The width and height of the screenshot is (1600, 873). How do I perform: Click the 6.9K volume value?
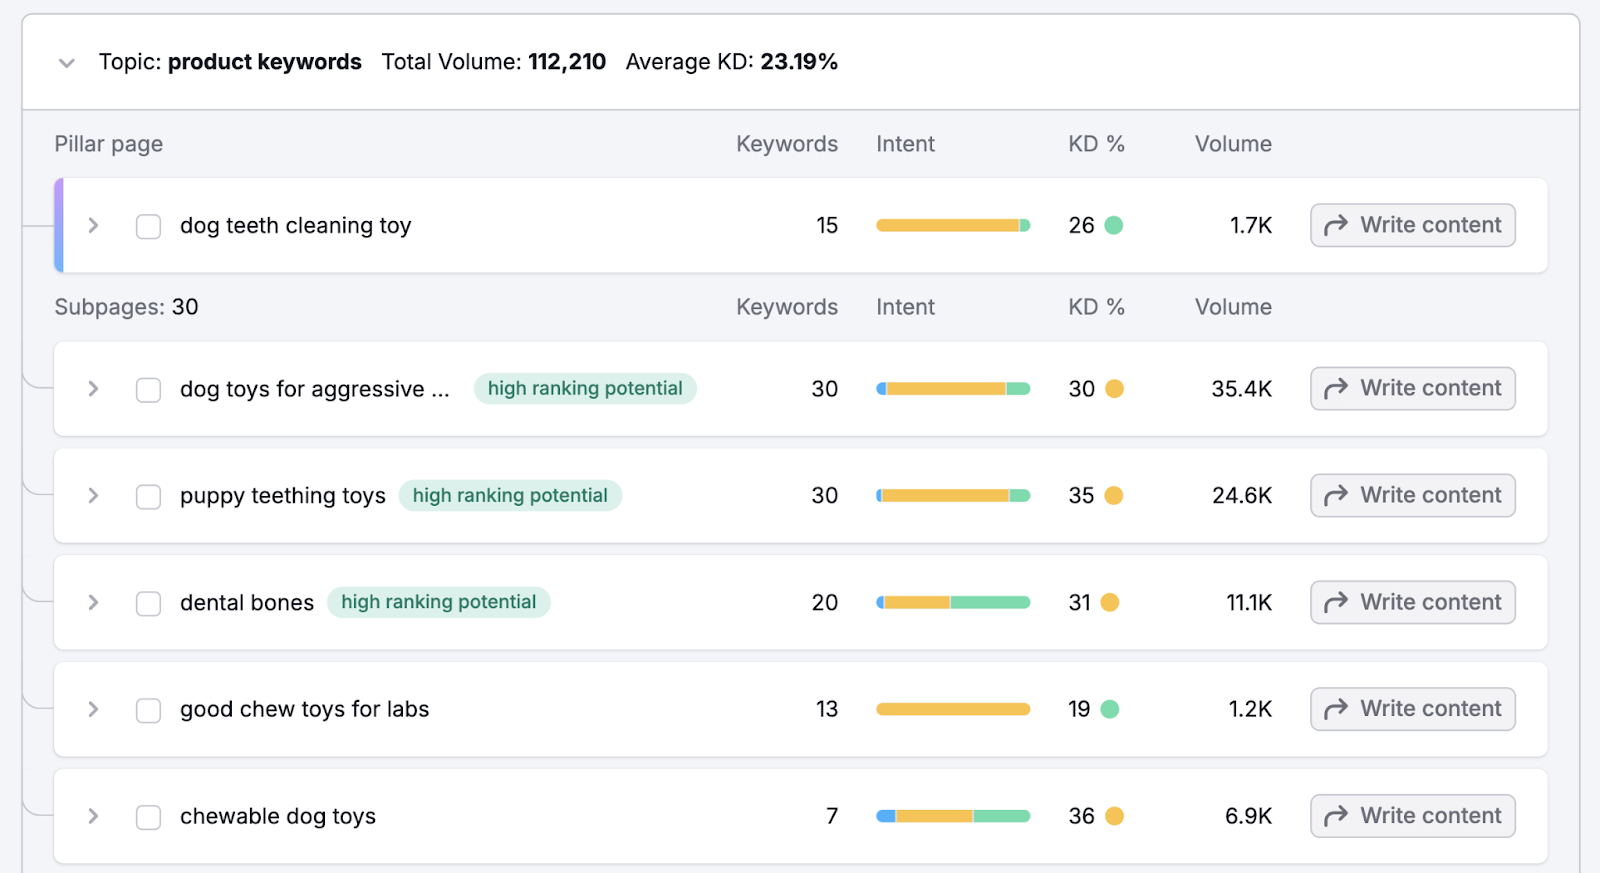[x=1249, y=816]
